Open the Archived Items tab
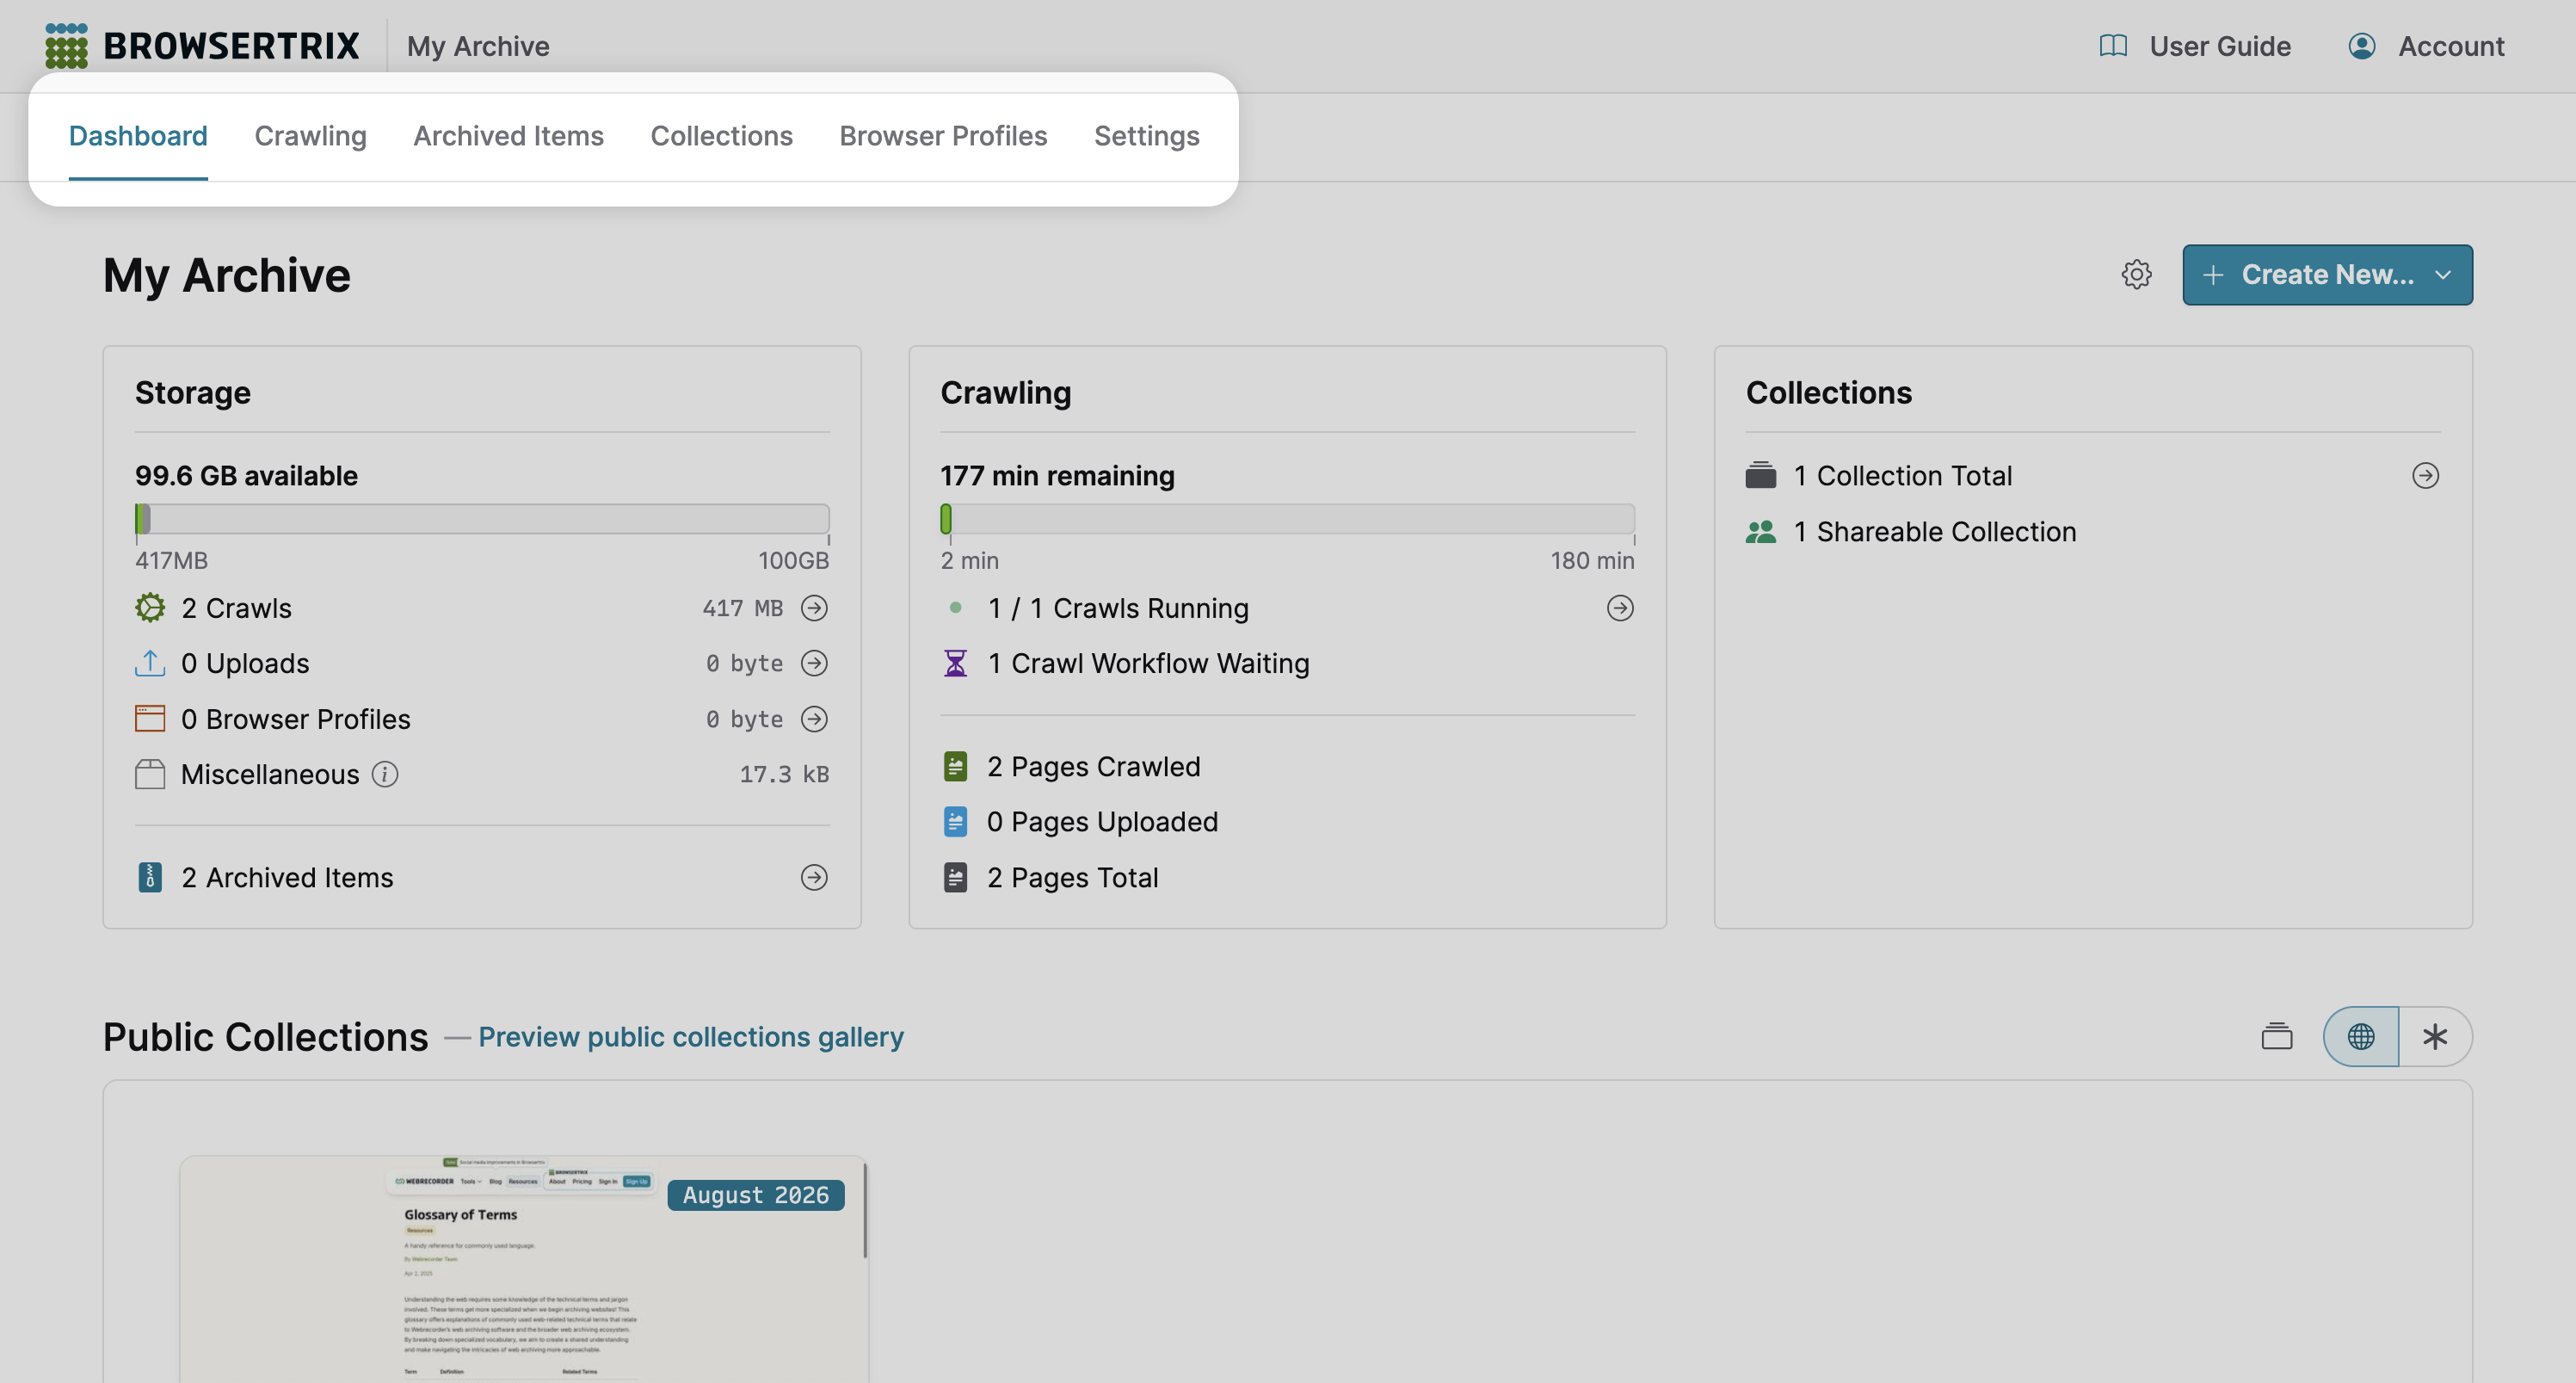 coord(508,136)
